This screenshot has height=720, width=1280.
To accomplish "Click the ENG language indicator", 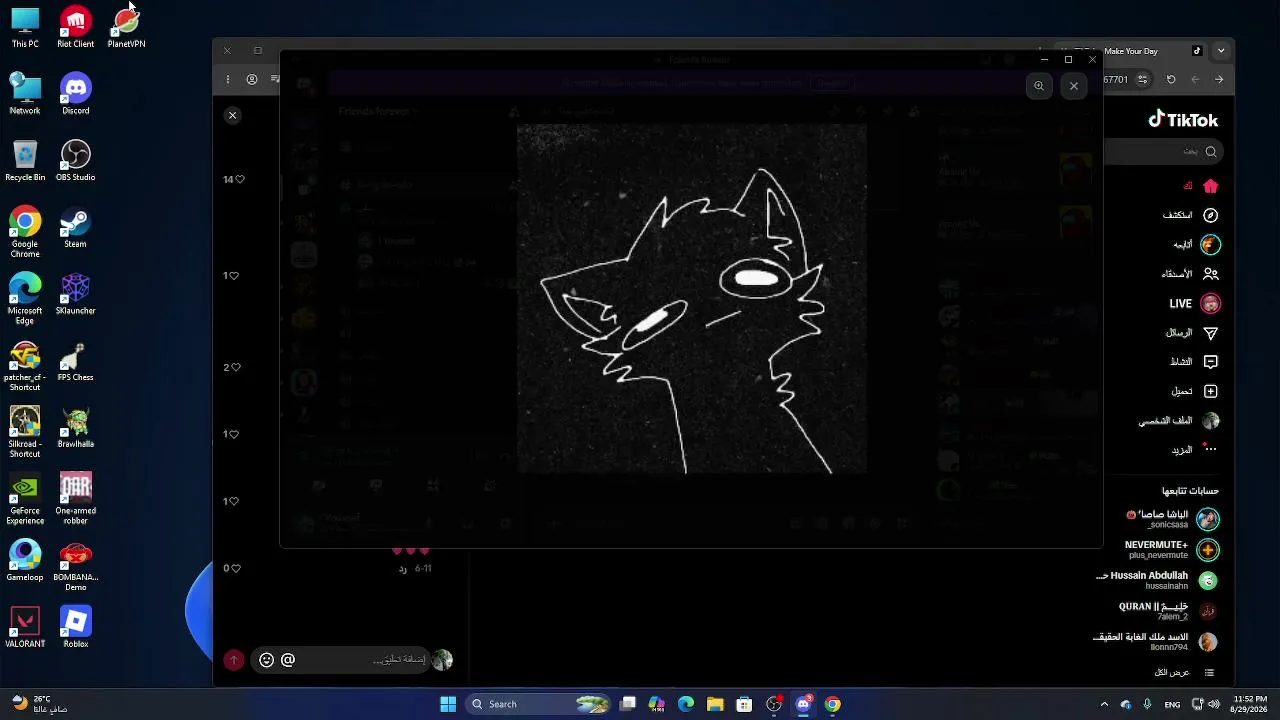I will (1172, 705).
